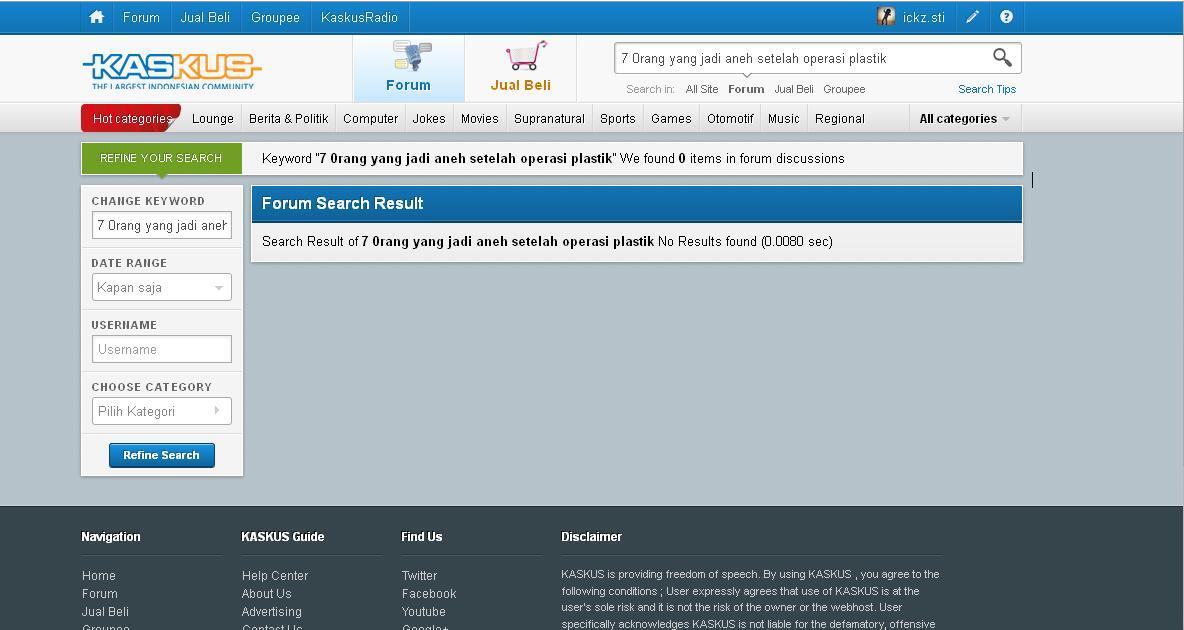Screen dimensions: 1184x630
Task: Open the Regional category
Action: pos(840,119)
